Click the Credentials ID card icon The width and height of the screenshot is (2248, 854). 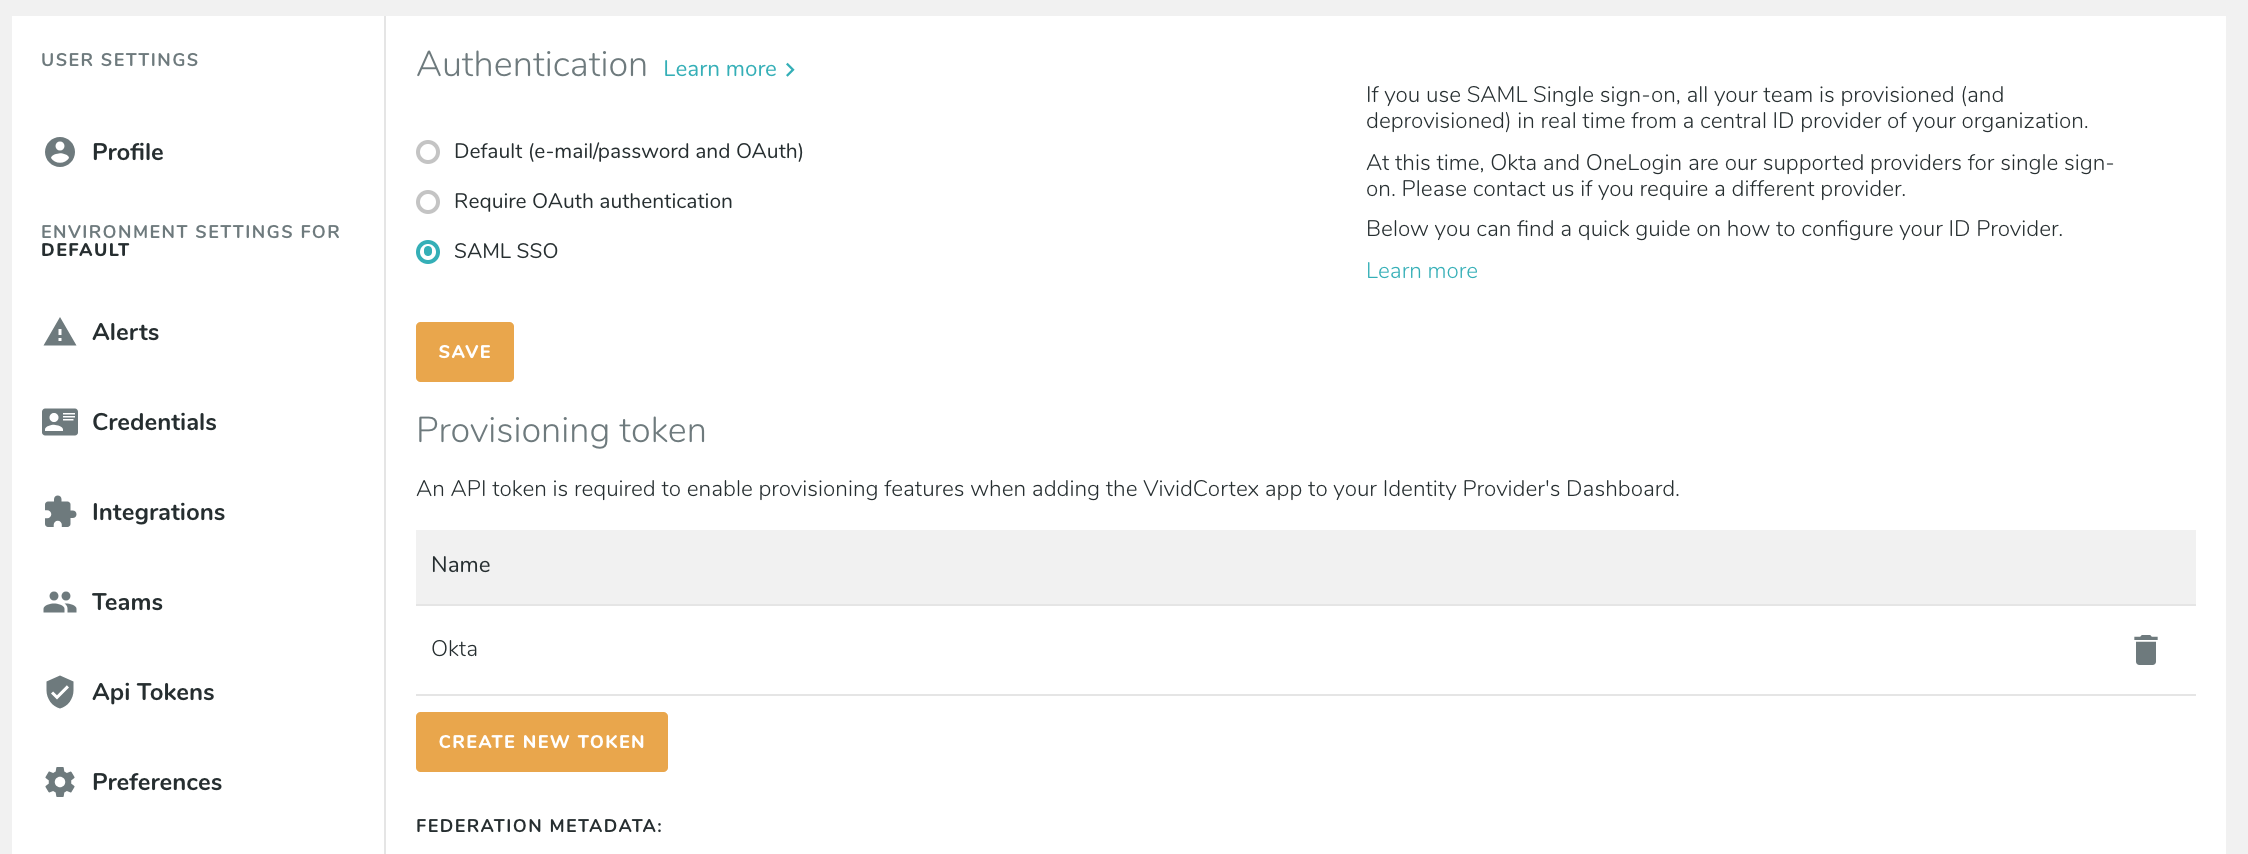pos(60,422)
